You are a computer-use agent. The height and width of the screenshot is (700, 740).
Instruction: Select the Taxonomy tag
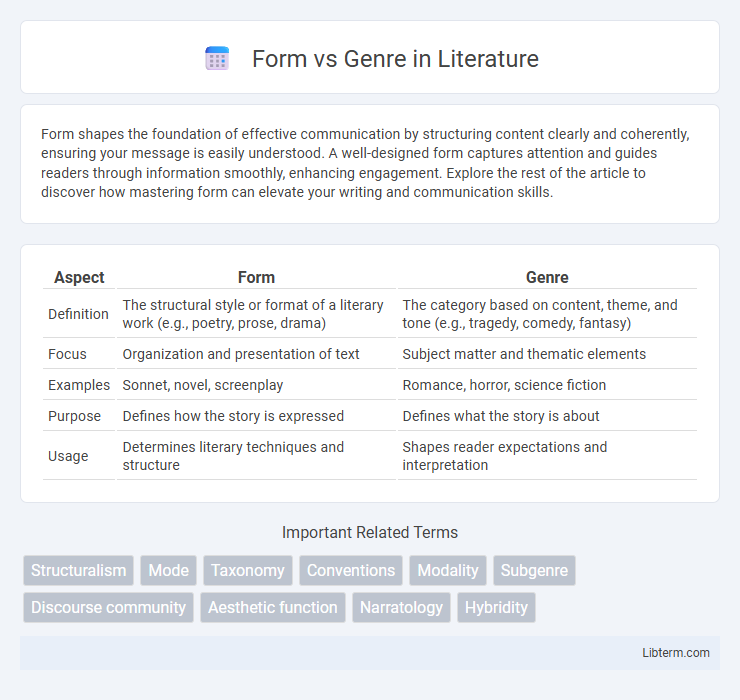[x=248, y=570]
